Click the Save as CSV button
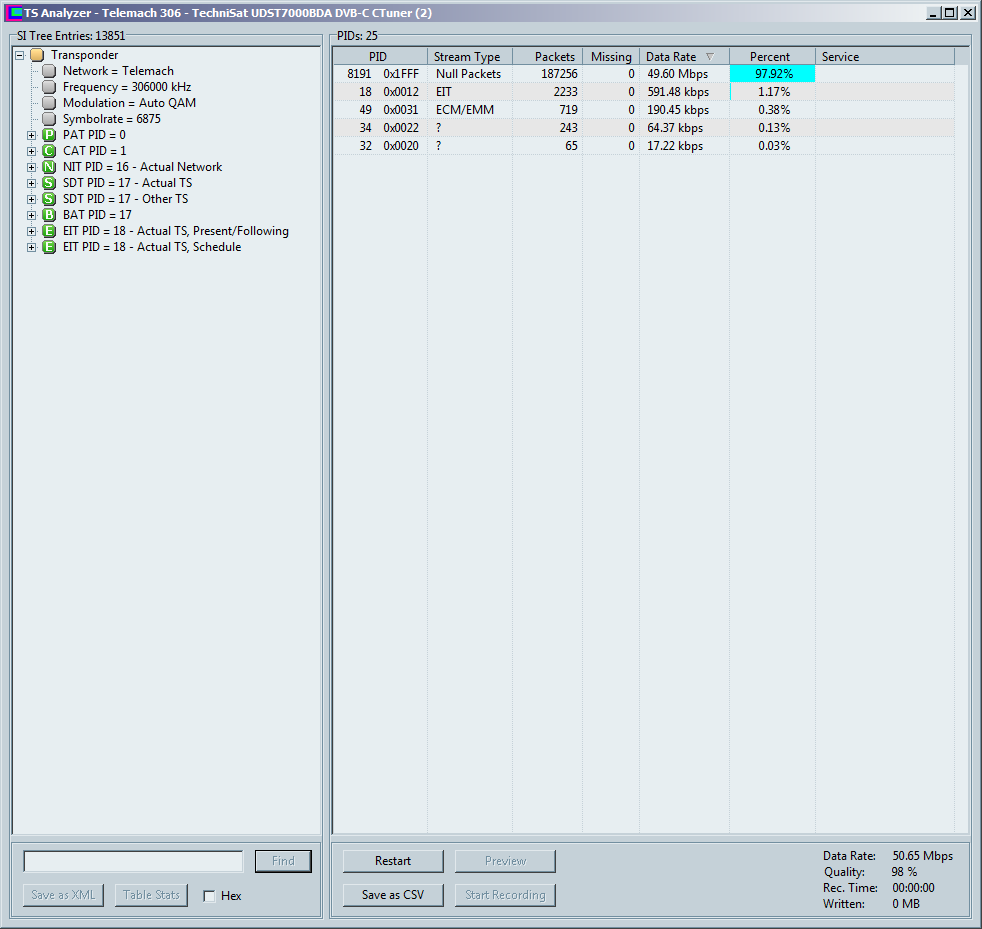Viewport: 982px width, 929px height. (393, 895)
